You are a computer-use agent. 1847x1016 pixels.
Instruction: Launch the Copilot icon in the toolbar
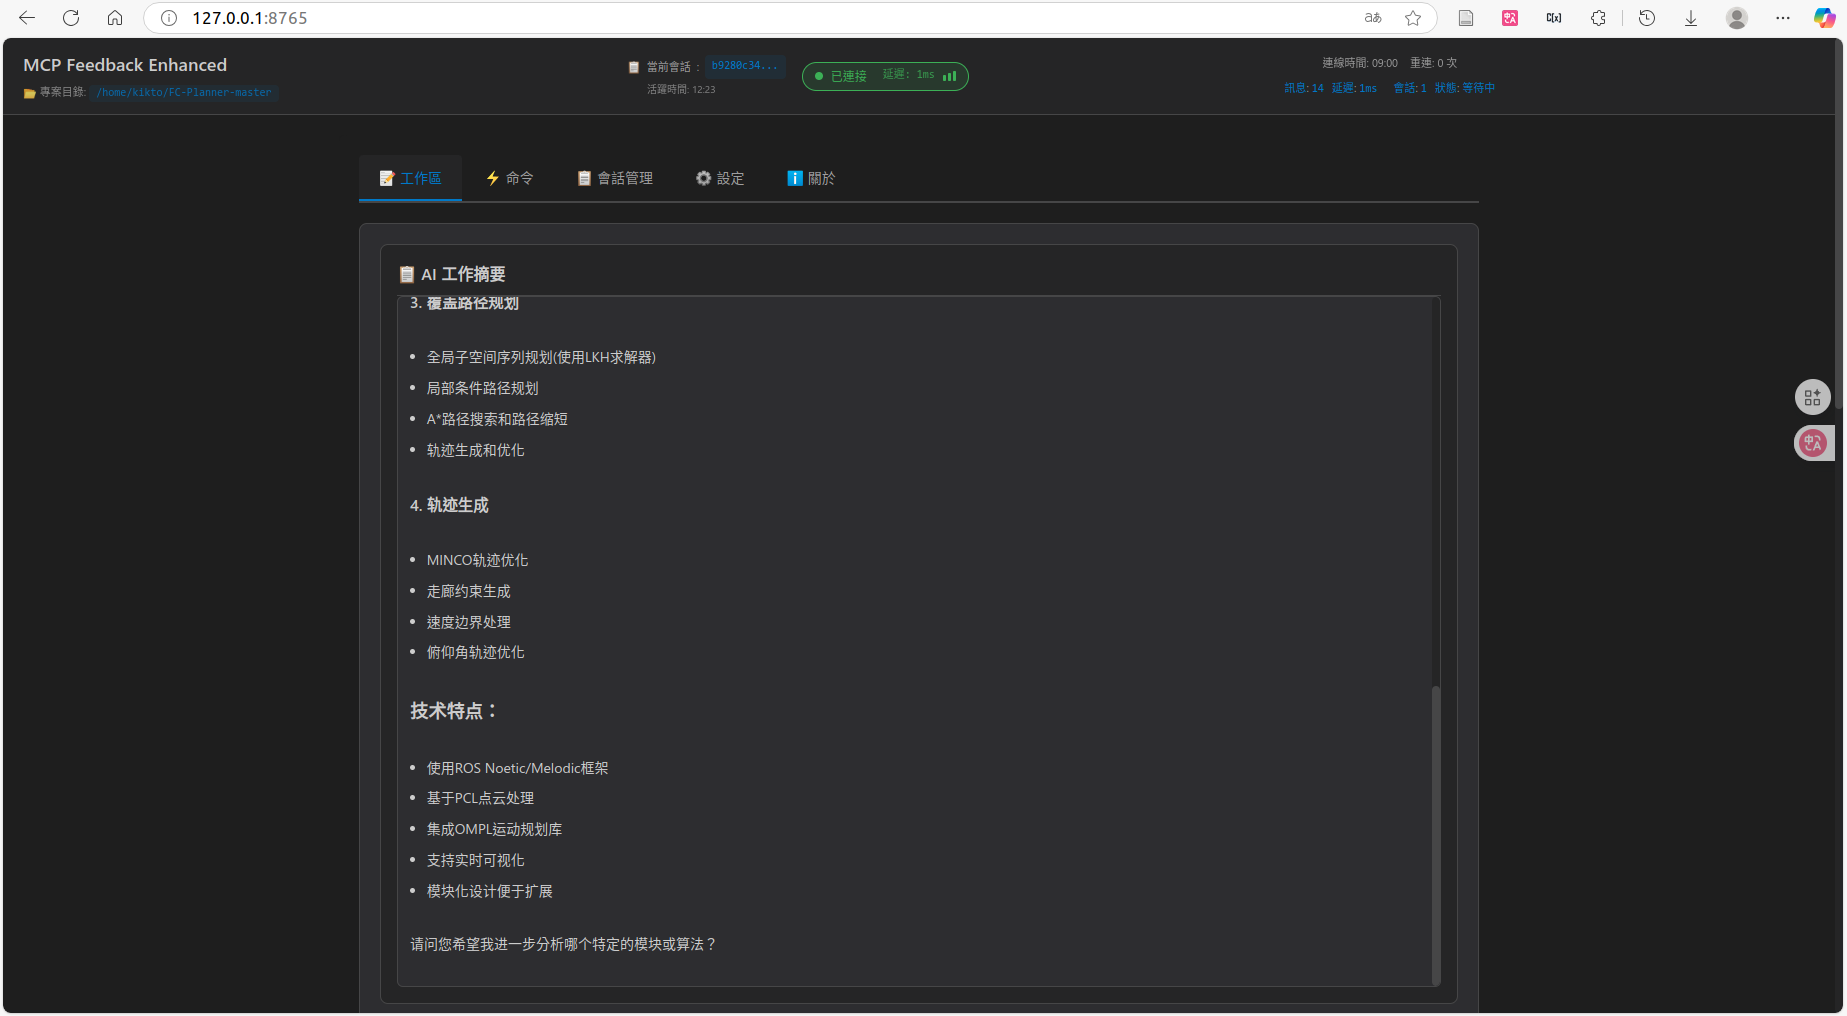pyautogui.click(x=1825, y=18)
